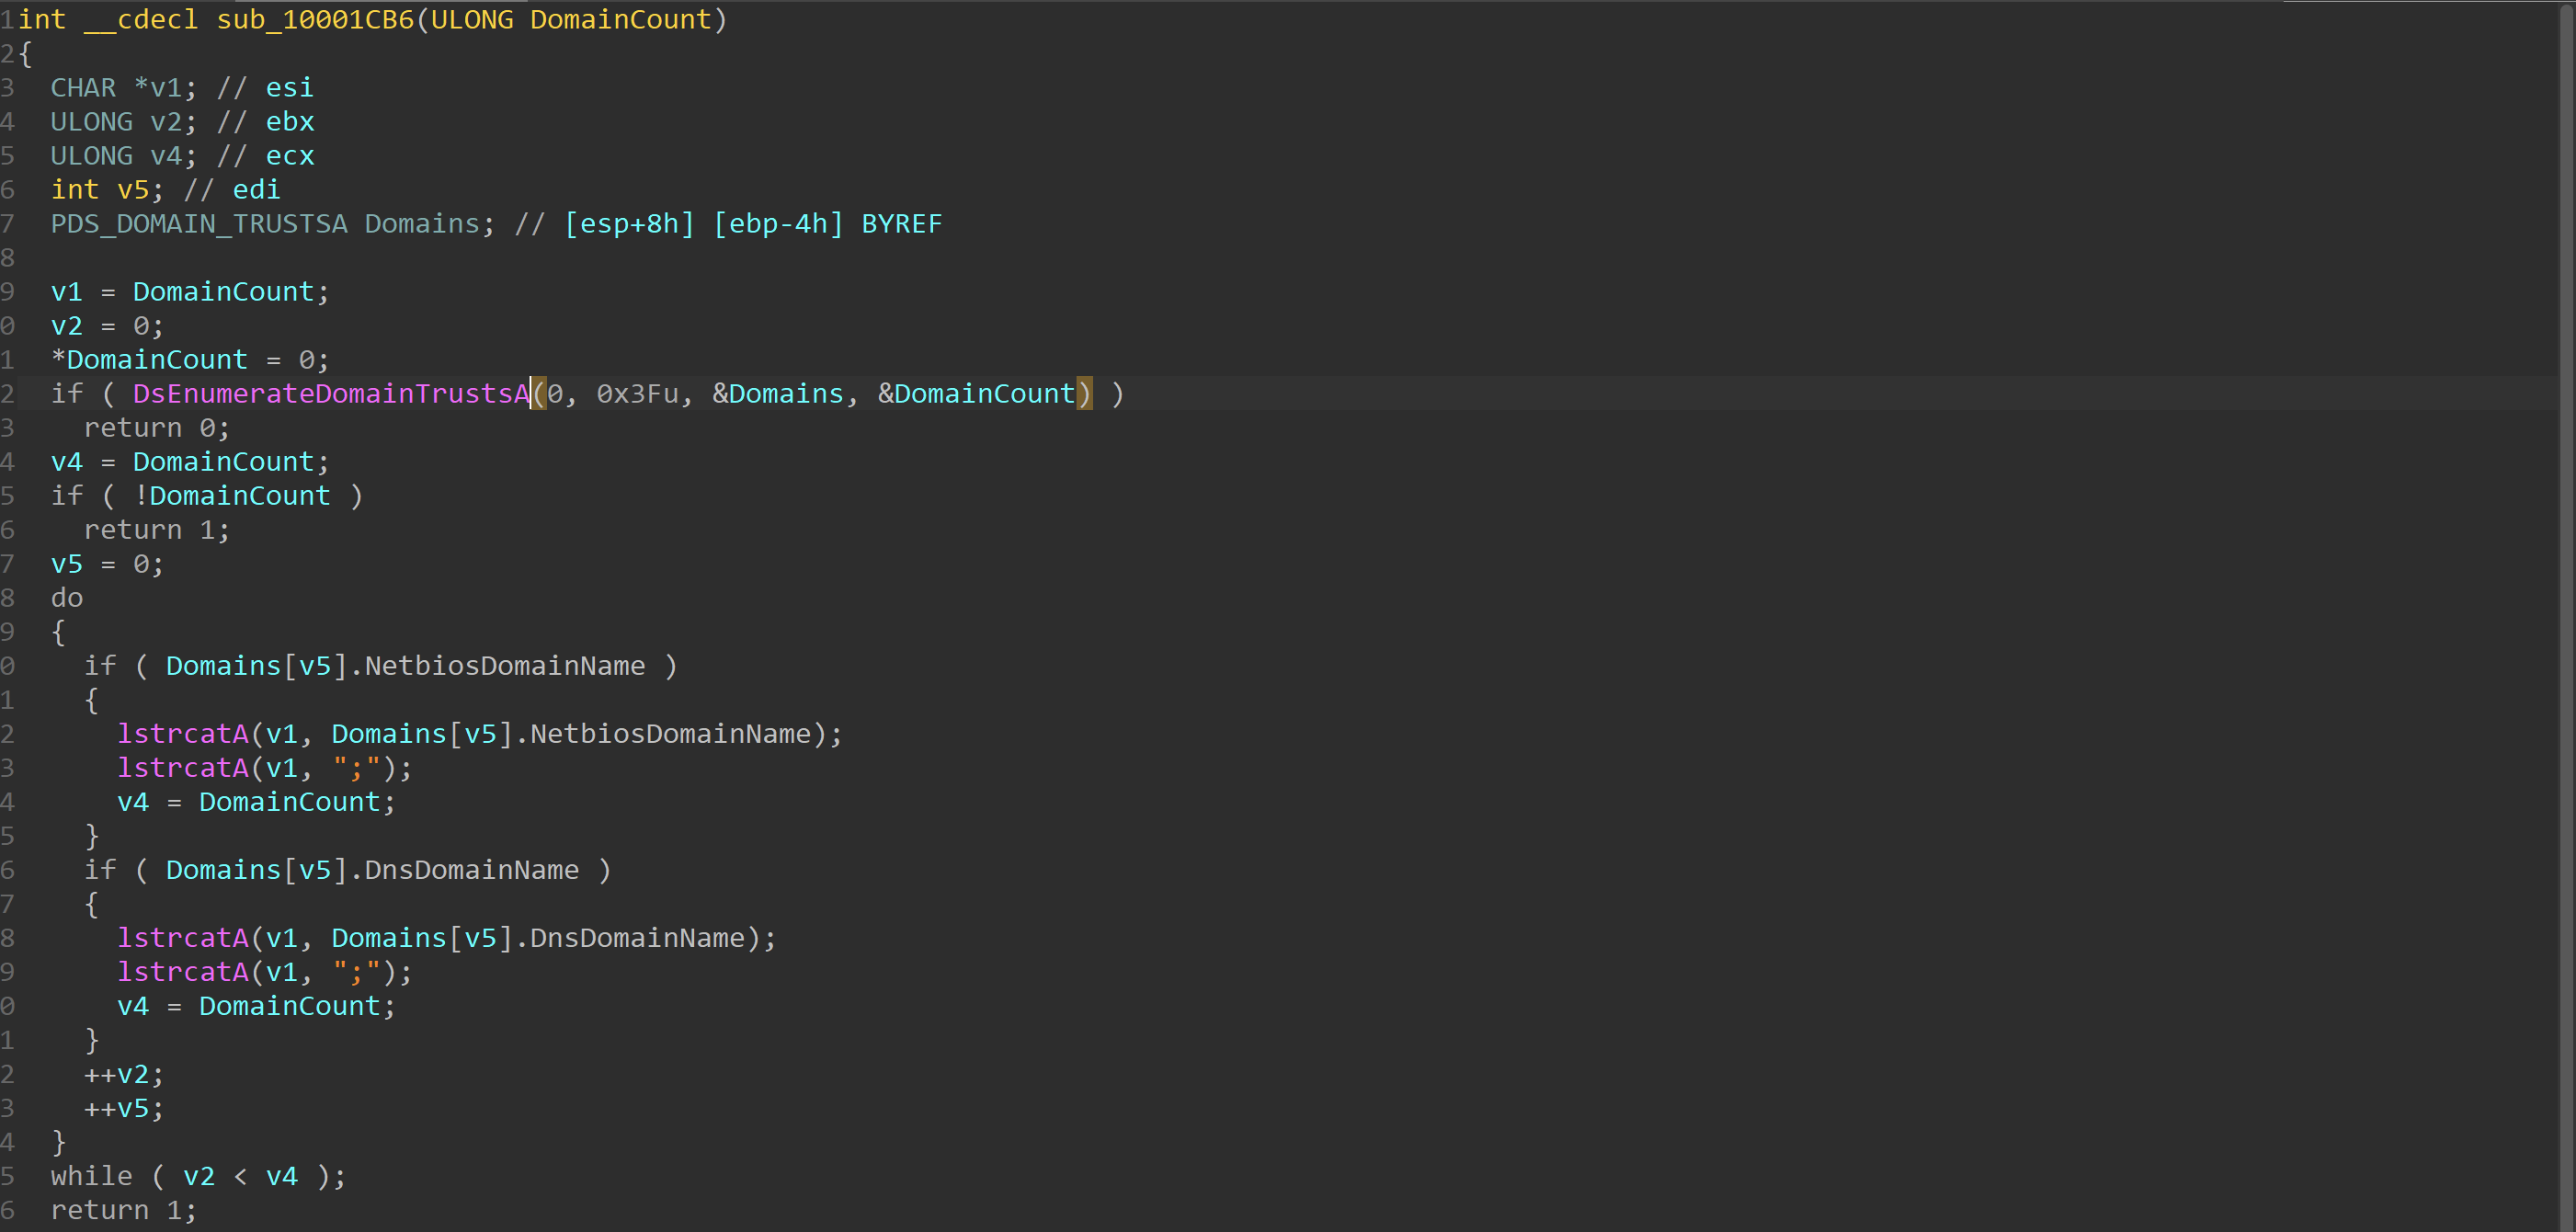The width and height of the screenshot is (2576, 1232).
Task: Click the do keyword
Action: (x=67, y=598)
